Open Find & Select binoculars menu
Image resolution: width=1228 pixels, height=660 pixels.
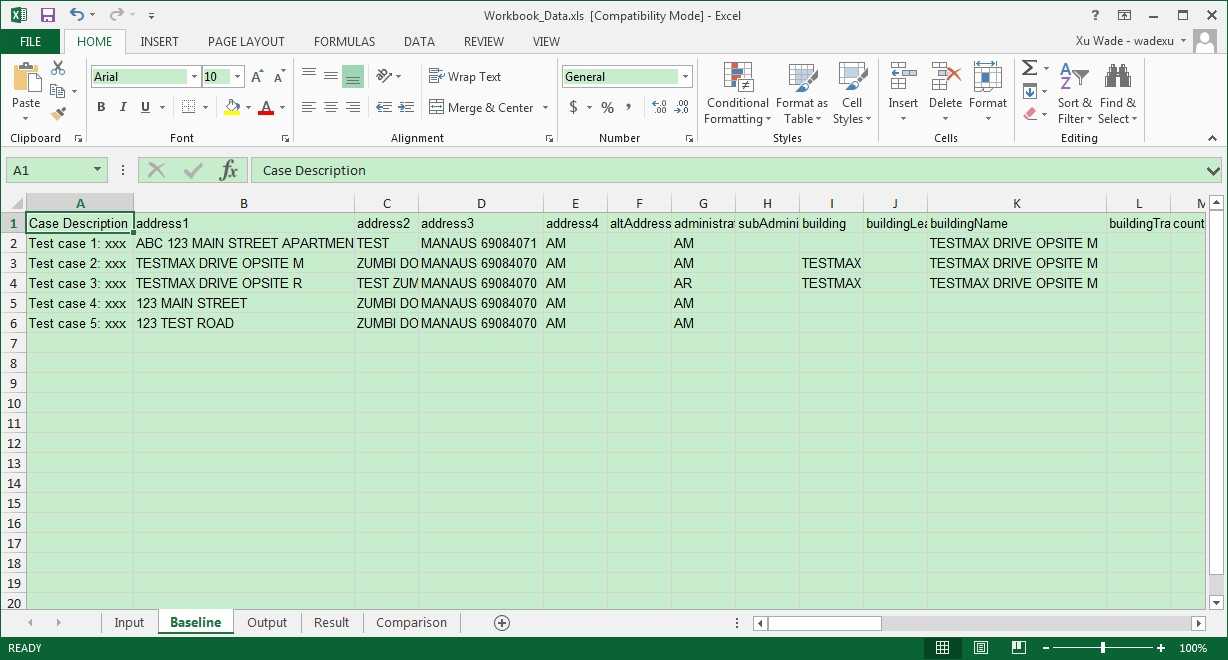[1117, 93]
